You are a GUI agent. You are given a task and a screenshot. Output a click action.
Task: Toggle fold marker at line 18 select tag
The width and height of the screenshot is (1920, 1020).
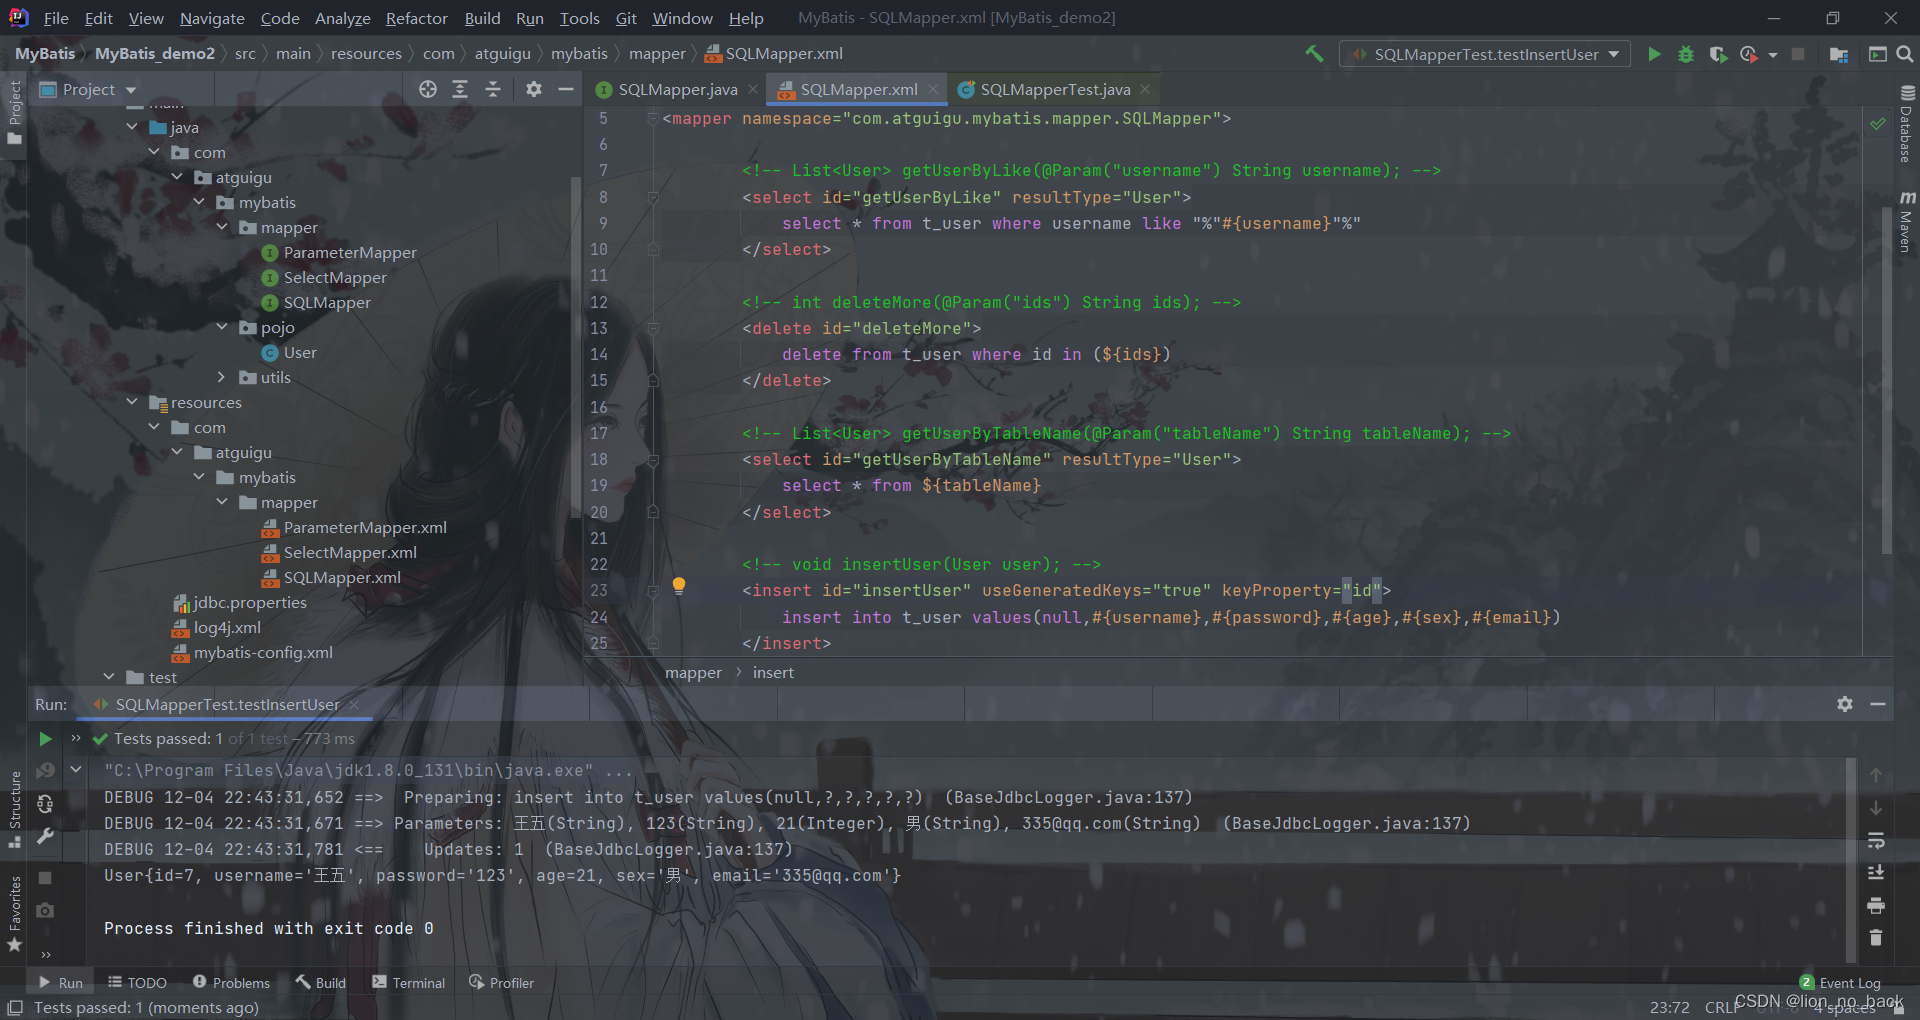pyautogui.click(x=653, y=460)
